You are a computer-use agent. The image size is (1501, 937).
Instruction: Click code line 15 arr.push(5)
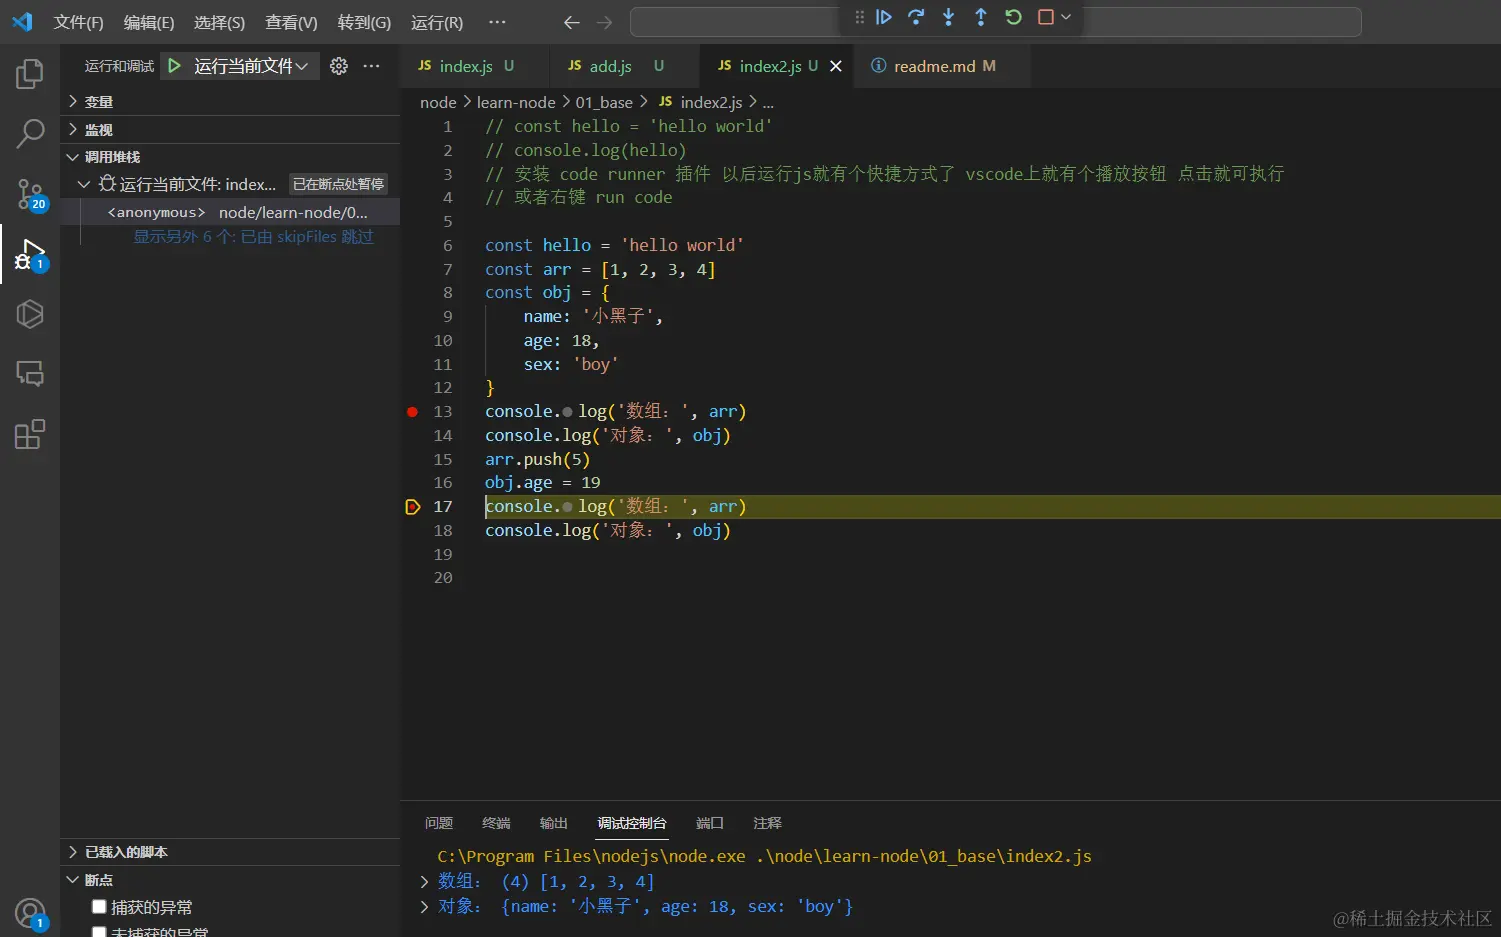[537, 459]
